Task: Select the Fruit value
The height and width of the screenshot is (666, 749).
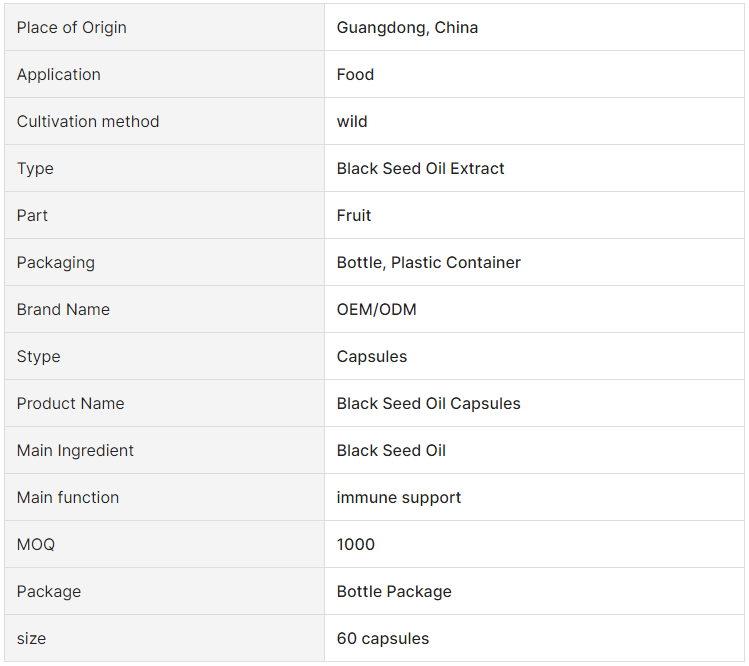Action: (354, 215)
